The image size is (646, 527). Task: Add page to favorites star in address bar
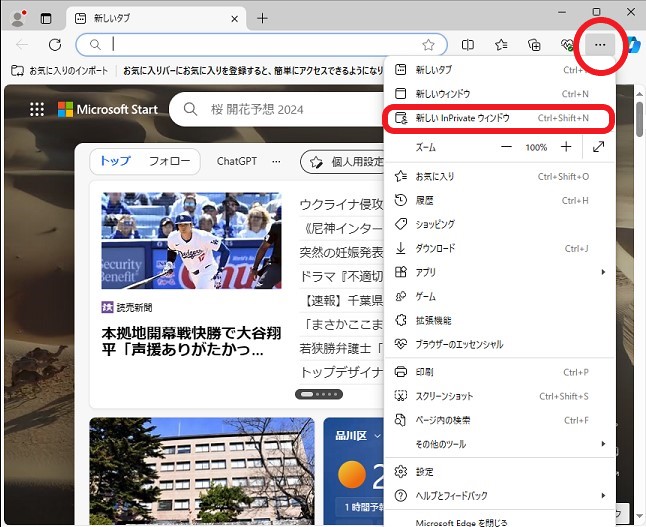428,45
